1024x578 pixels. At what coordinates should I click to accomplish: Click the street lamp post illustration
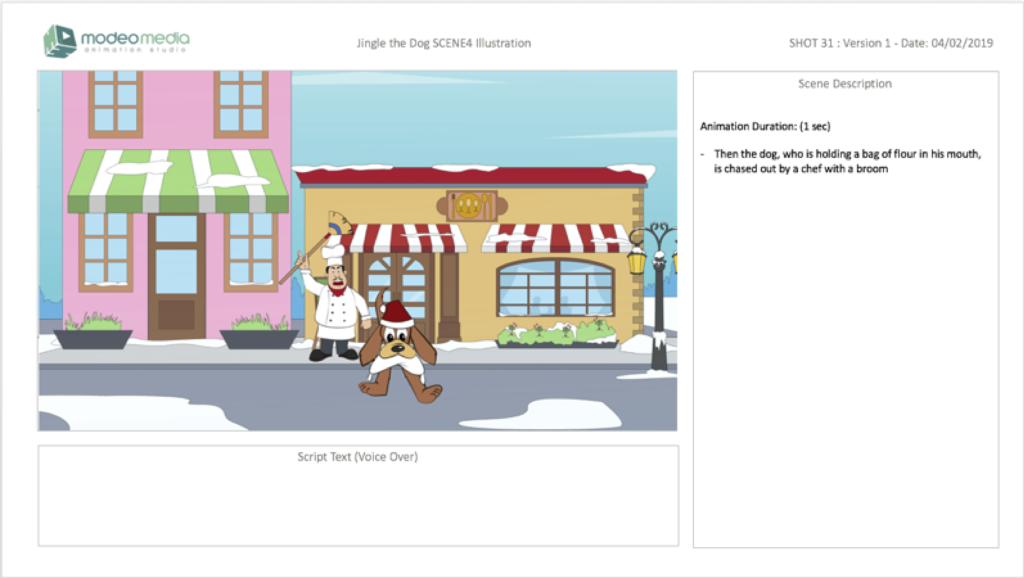pos(656,298)
